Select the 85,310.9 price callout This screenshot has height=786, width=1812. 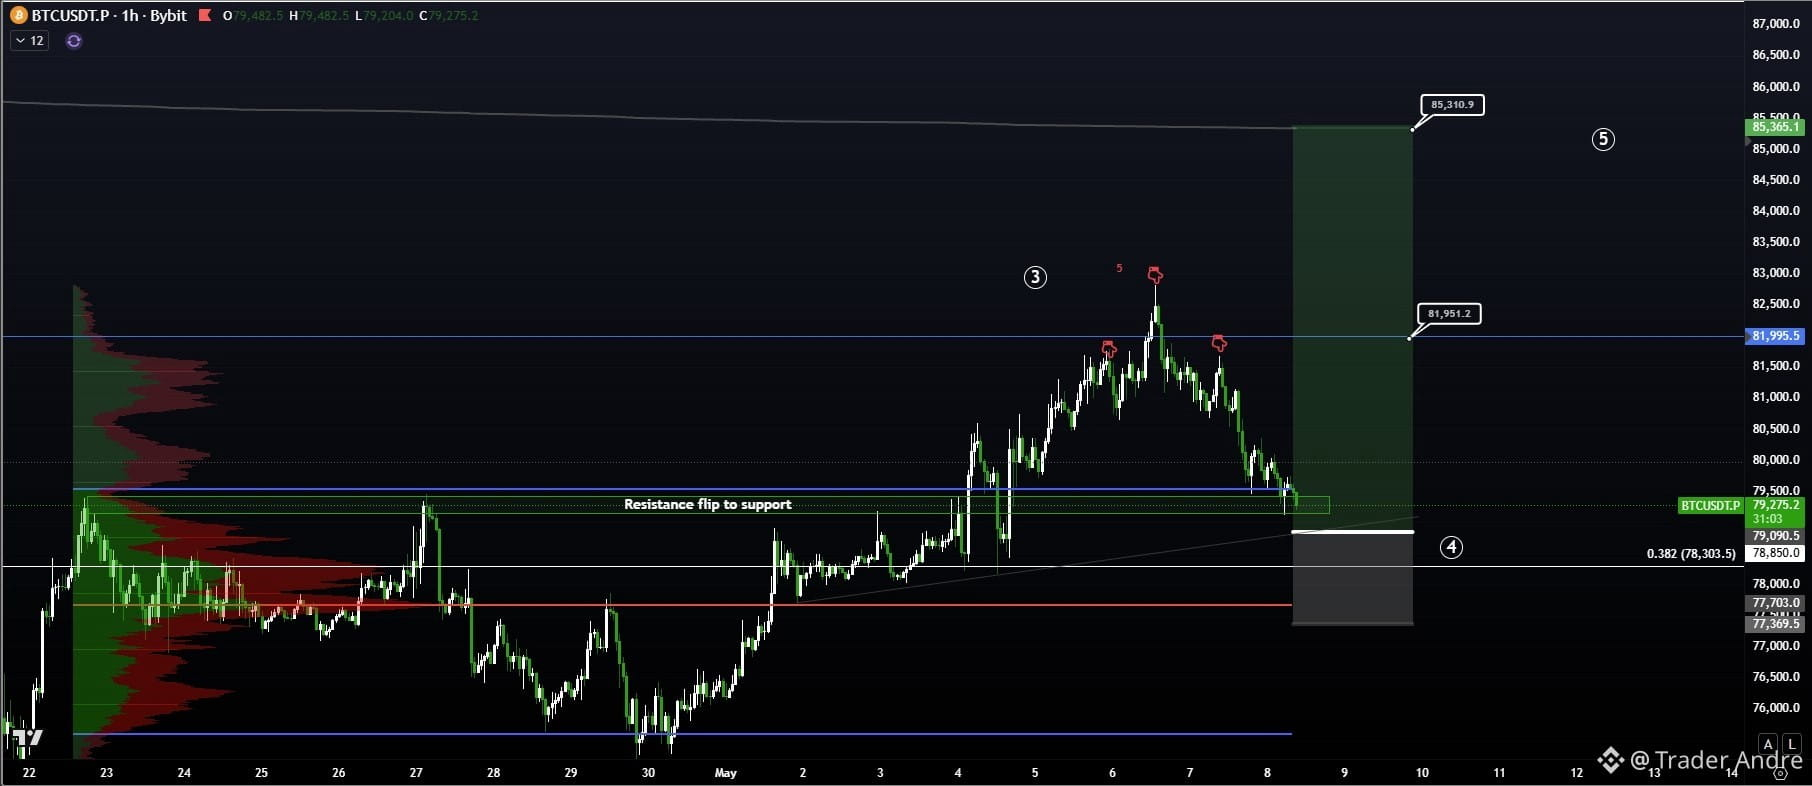click(1452, 105)
